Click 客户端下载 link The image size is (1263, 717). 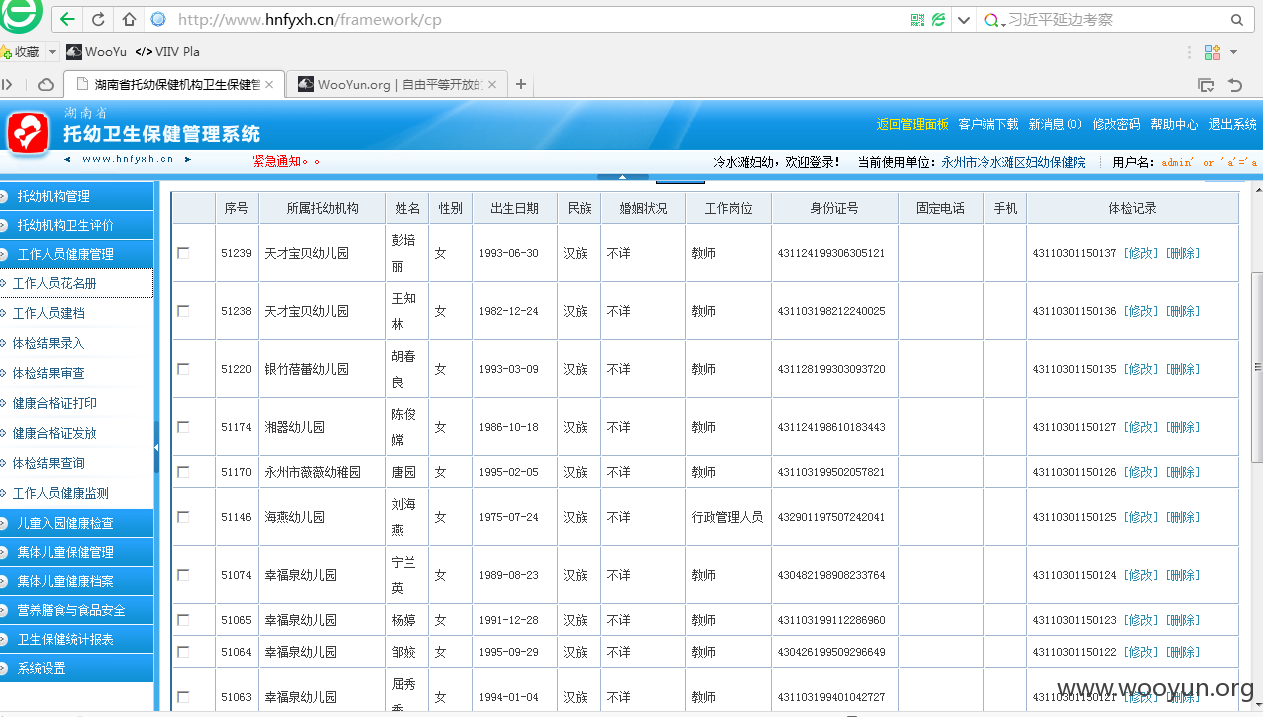point(988,125)
